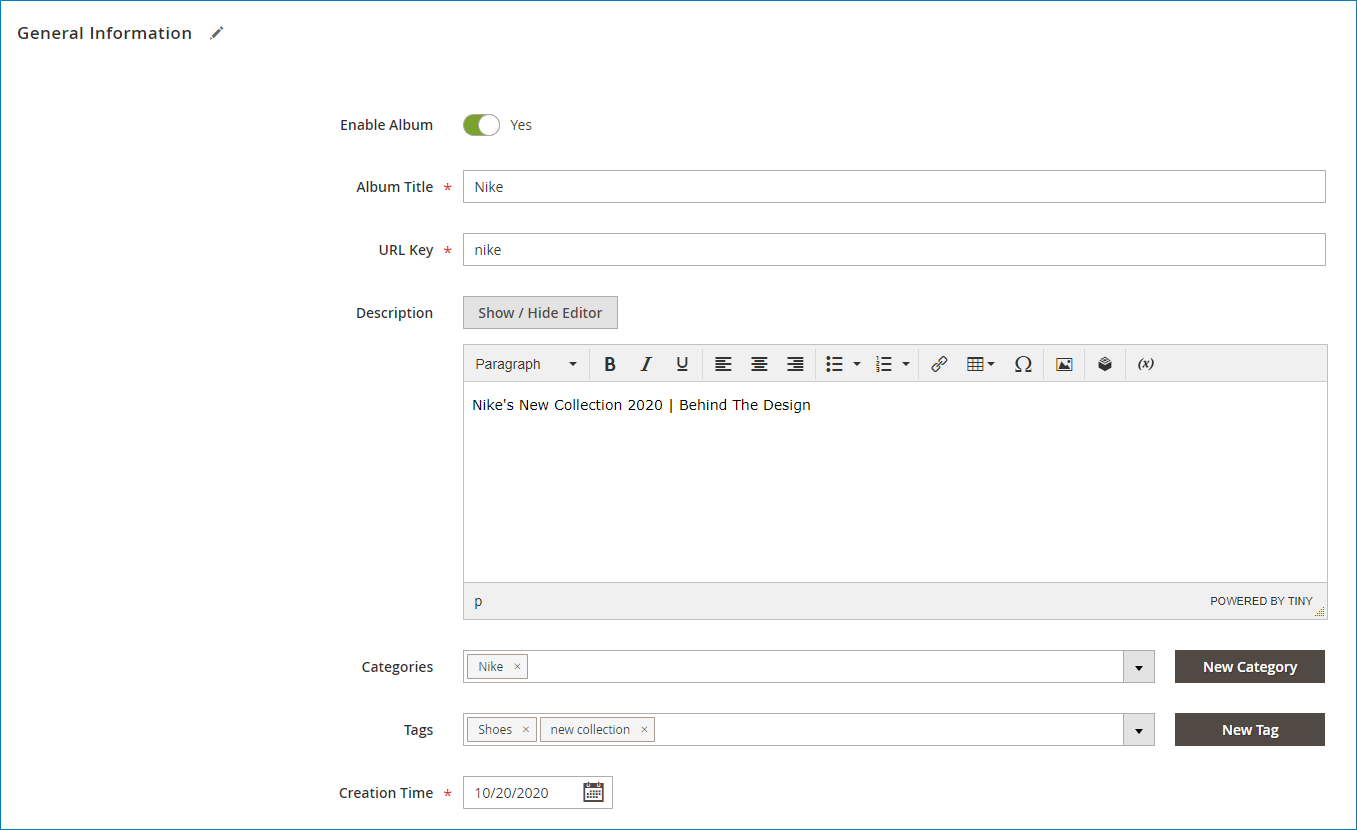Screen dimensions: 1357x830
Task: Insert an image into the description
Action: click(x=1064, y=363)
